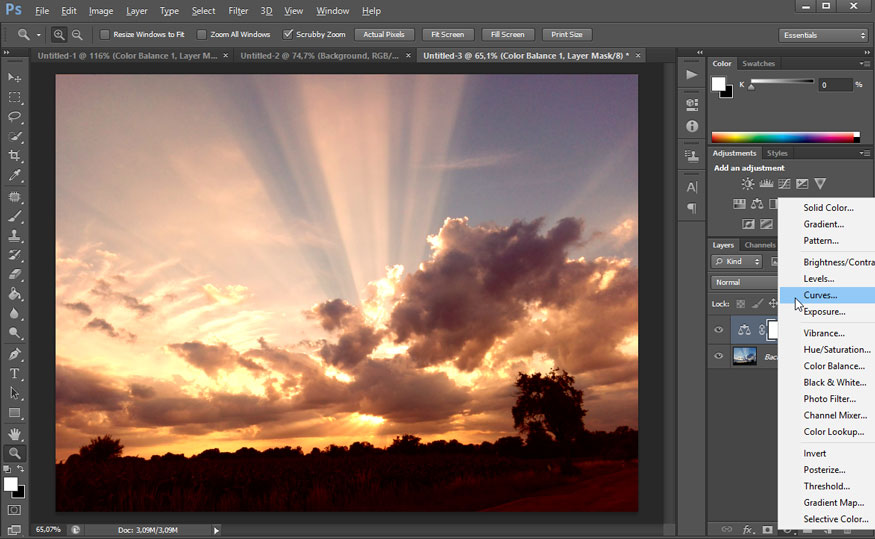Click the Fit Screen button
Viewport: 875px width, 539px height.
(447, 35)
